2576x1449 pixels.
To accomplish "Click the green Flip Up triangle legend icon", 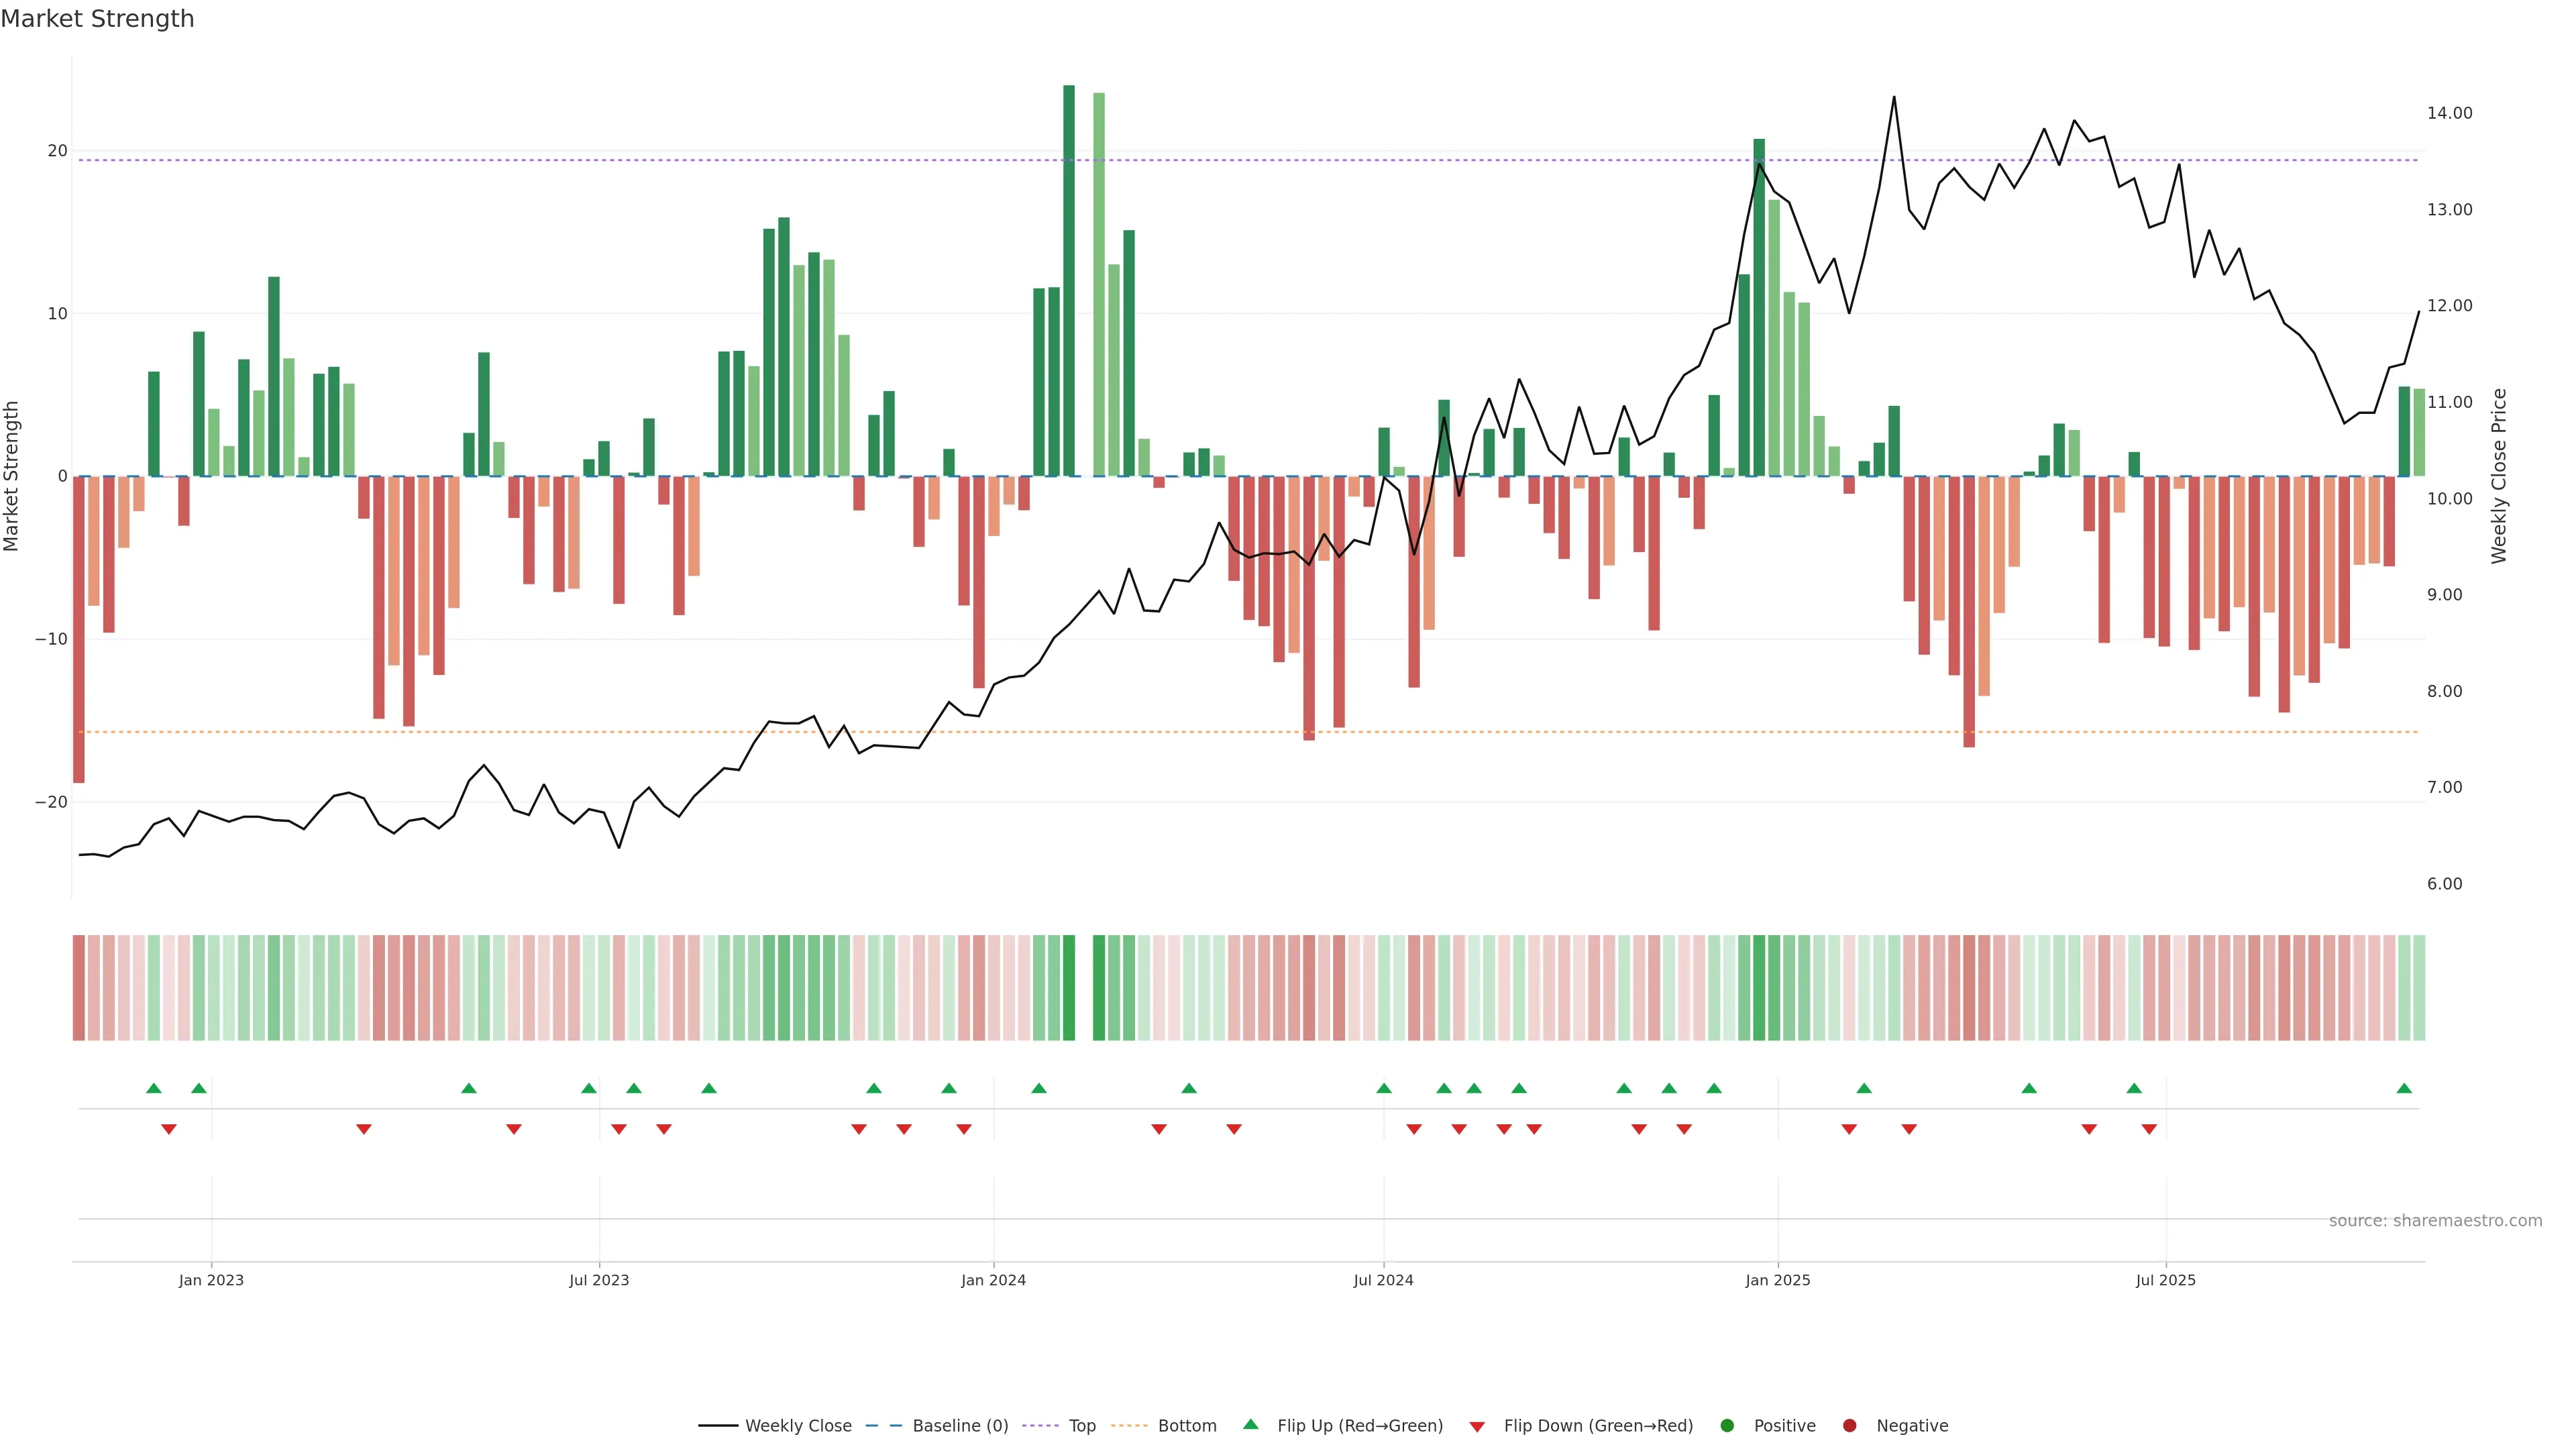I will click(1250, 1424).
